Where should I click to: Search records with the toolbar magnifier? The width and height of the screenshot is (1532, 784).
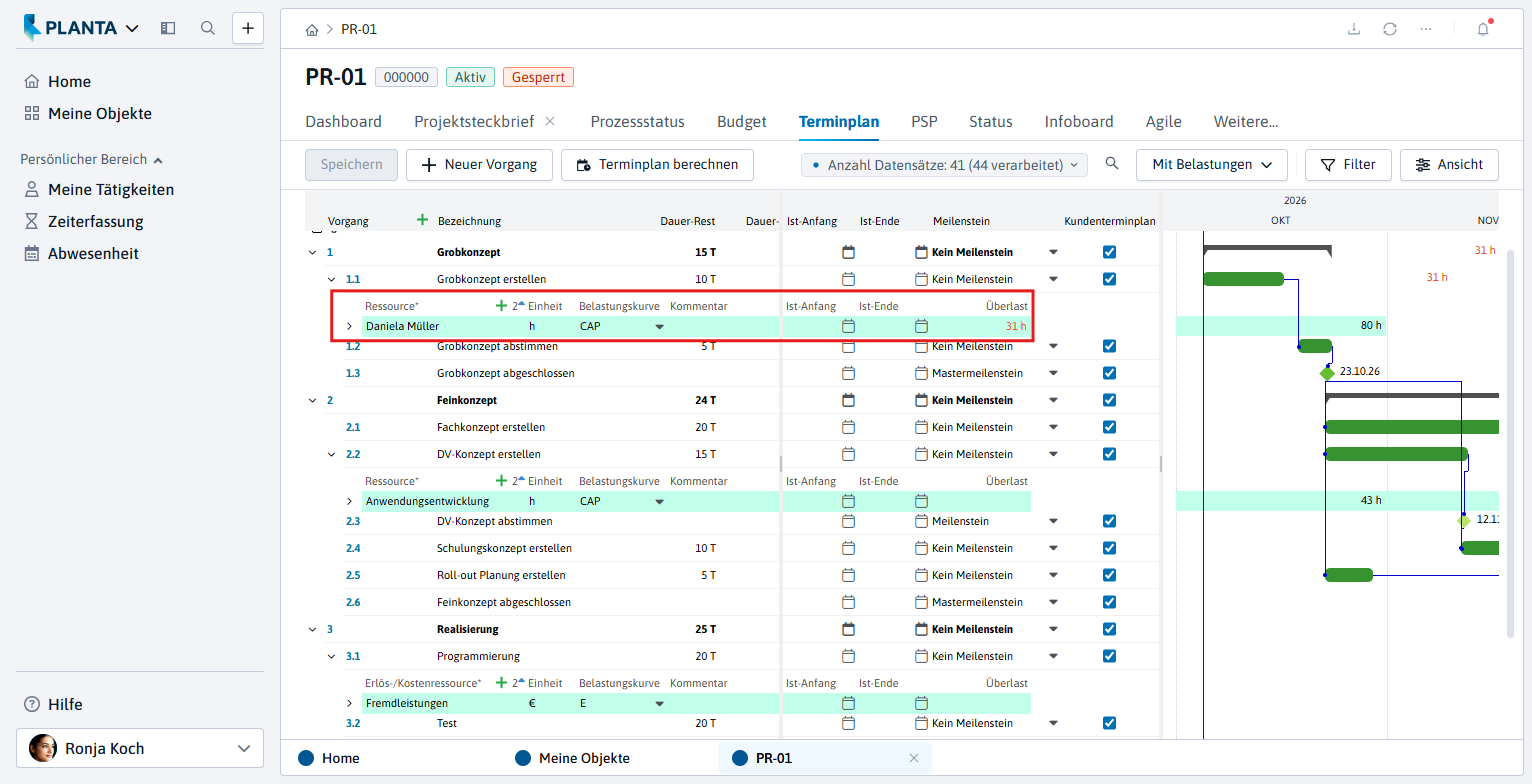(x=1112, y=164)
